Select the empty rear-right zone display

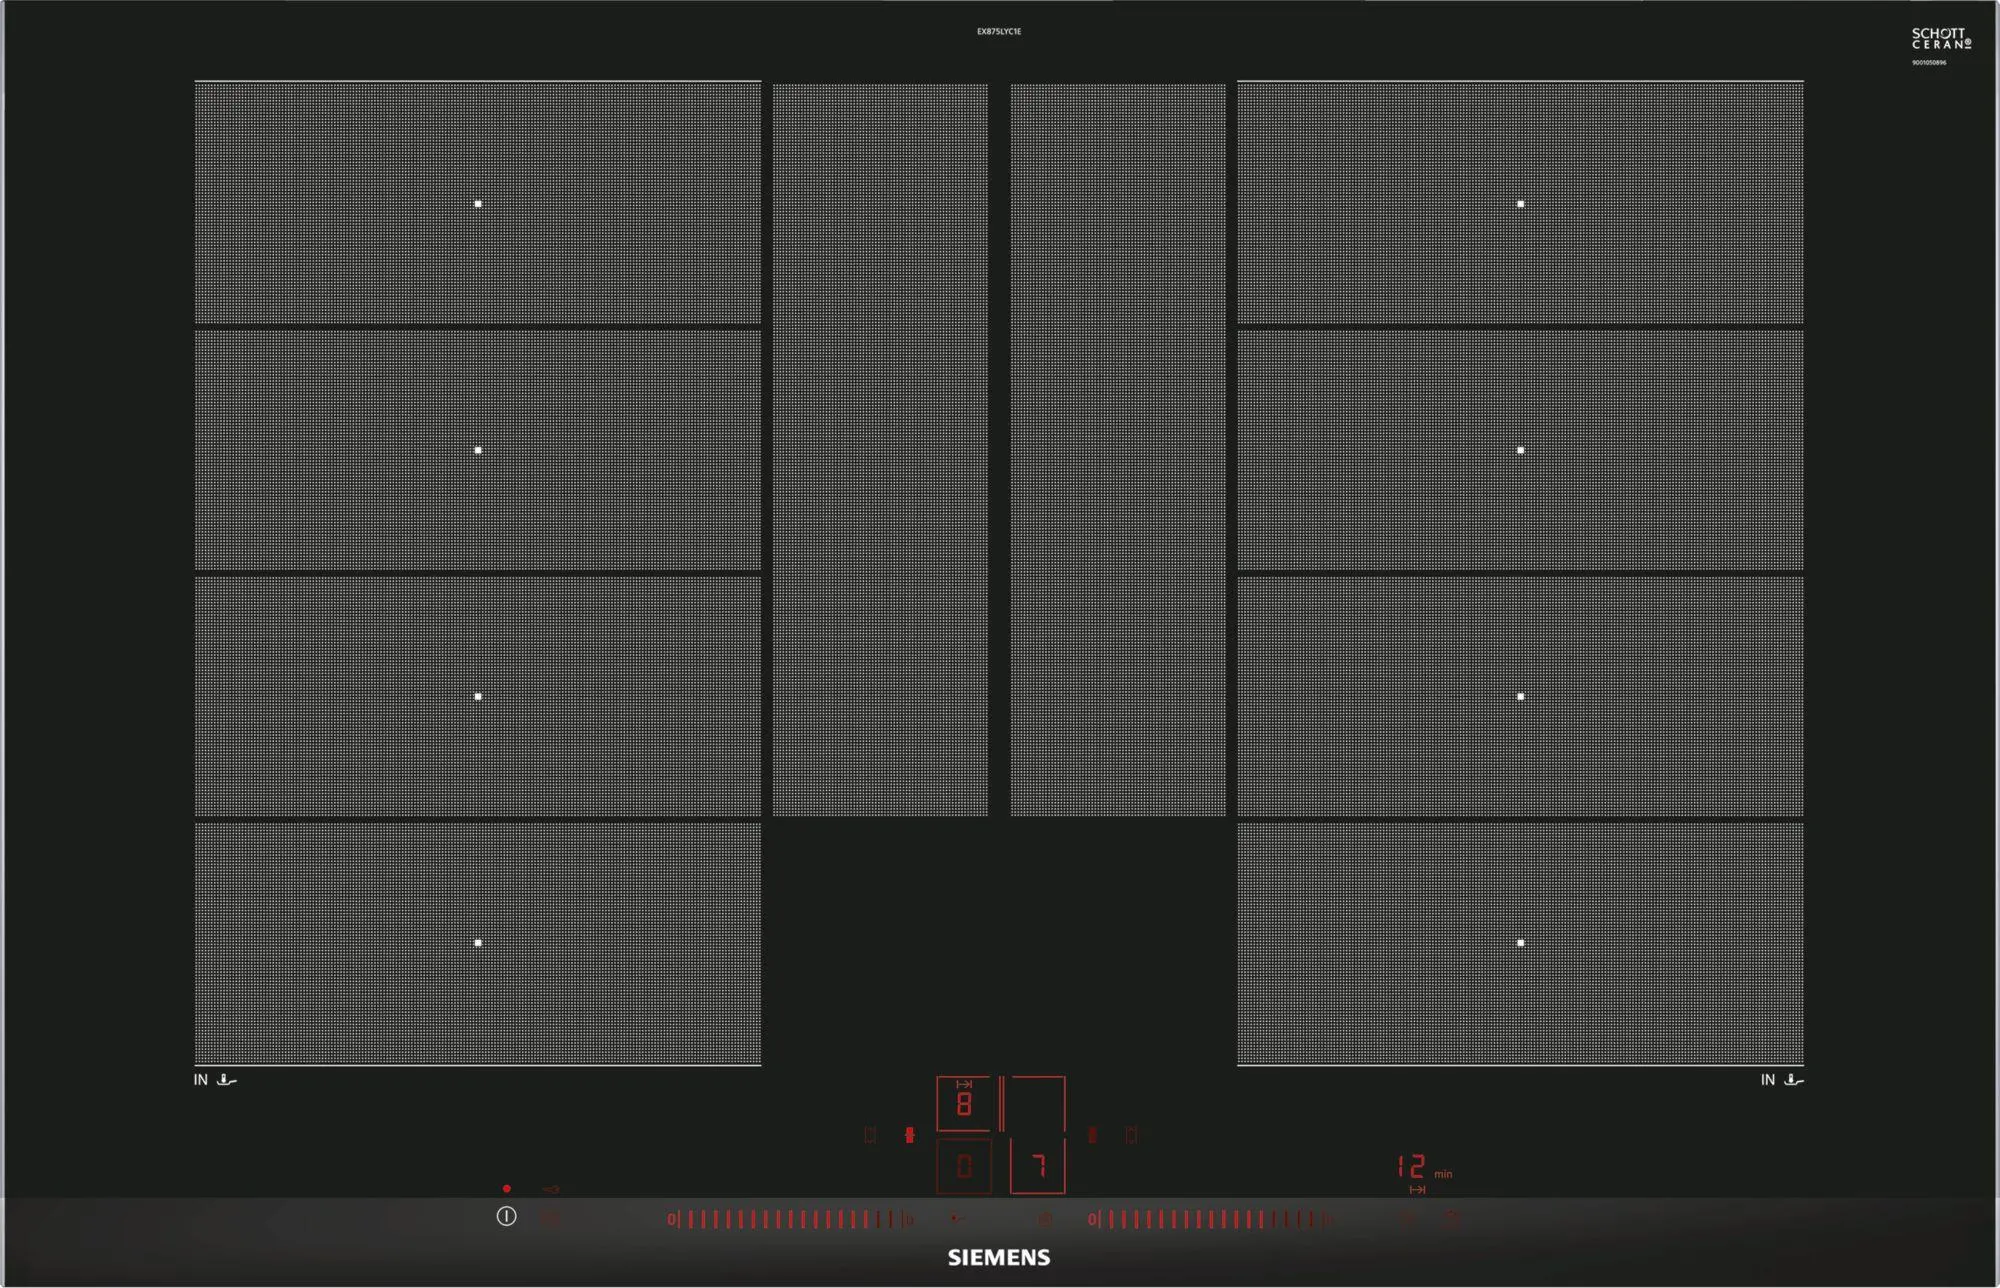coord(1038,1104)
